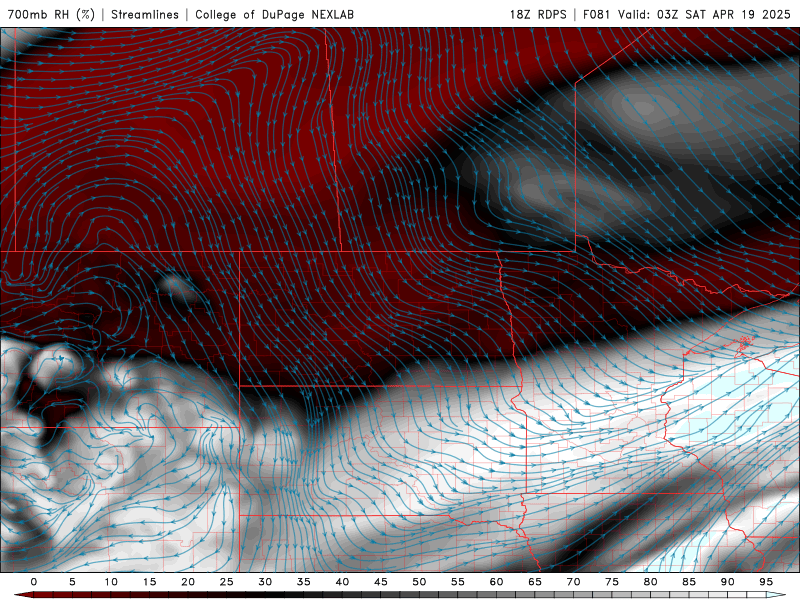The height and width of the screenshot is (600, 800).
Task: Click the 20 value on the colorbar scale
Action: (x=188, y=582)
